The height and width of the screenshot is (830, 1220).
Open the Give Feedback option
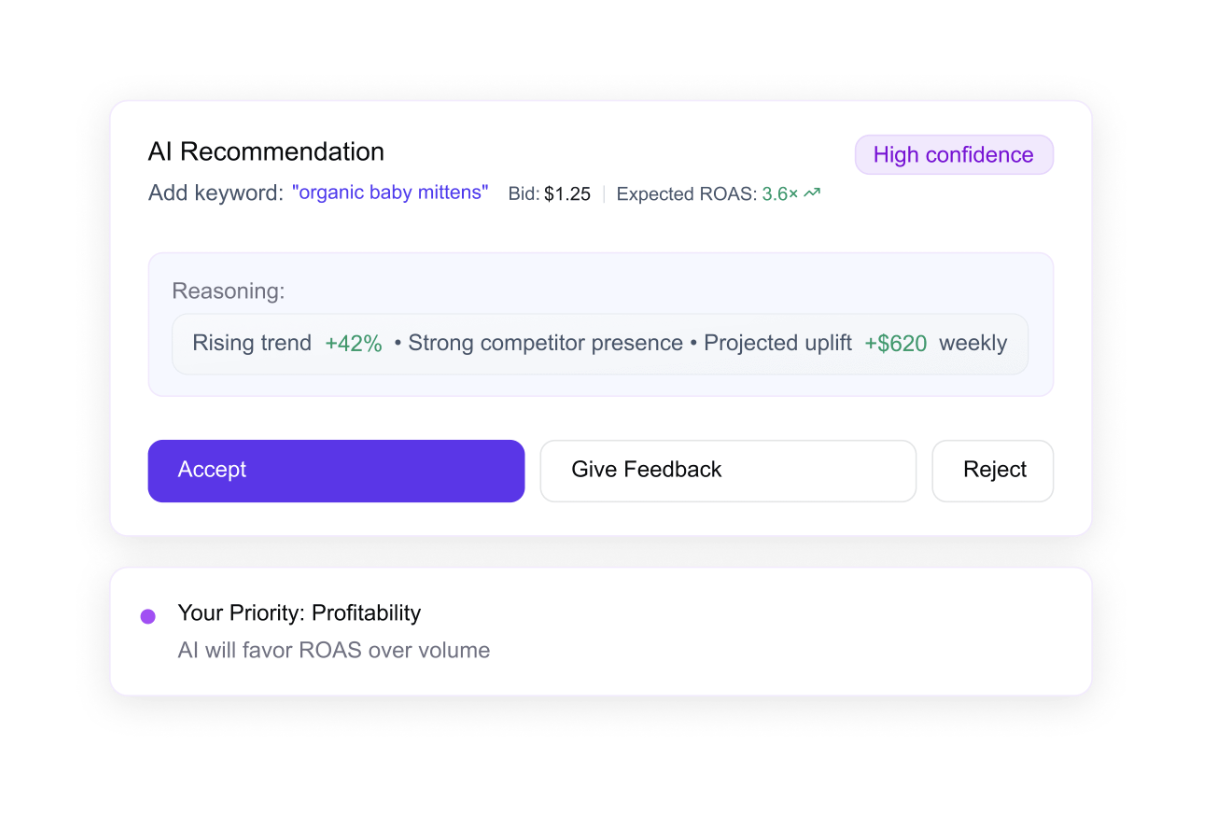point(728,471)
